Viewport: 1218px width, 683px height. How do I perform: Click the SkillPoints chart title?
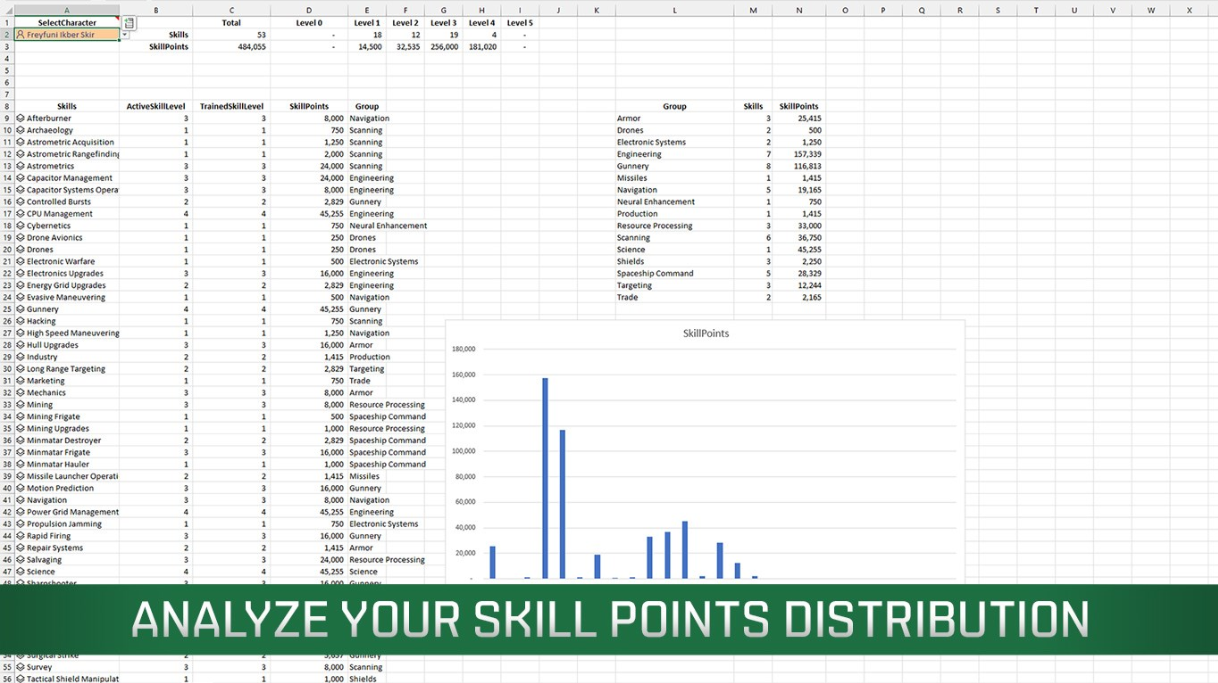tap(705, 333)
